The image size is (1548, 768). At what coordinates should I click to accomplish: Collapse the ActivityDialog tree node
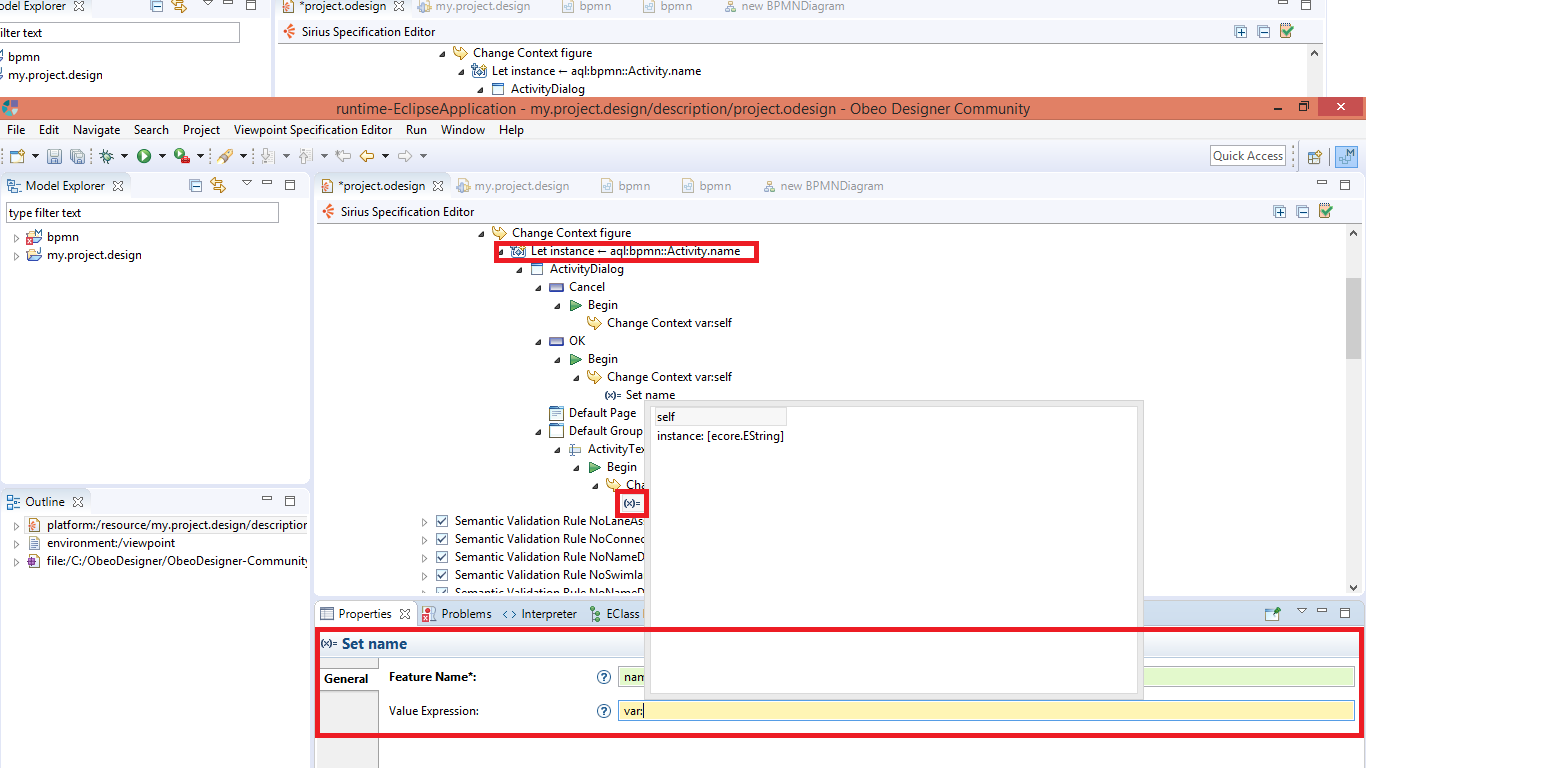pyautogui.click(x=519, y=270)
